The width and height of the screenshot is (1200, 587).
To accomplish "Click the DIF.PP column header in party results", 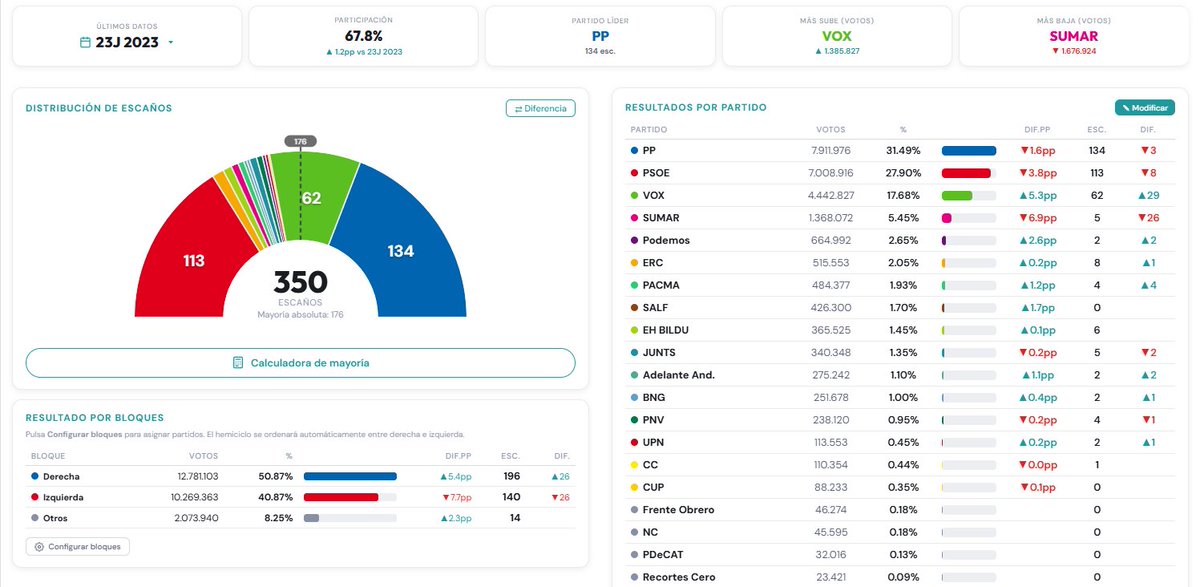I will pyautogui.click(x=1037, y=129).
